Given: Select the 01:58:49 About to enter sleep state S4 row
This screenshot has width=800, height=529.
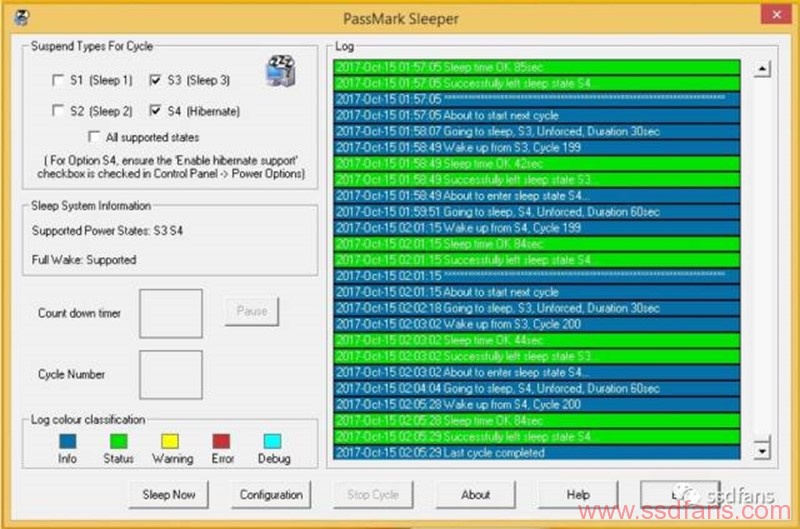Looking at the screenshot, I should point(537,195).
